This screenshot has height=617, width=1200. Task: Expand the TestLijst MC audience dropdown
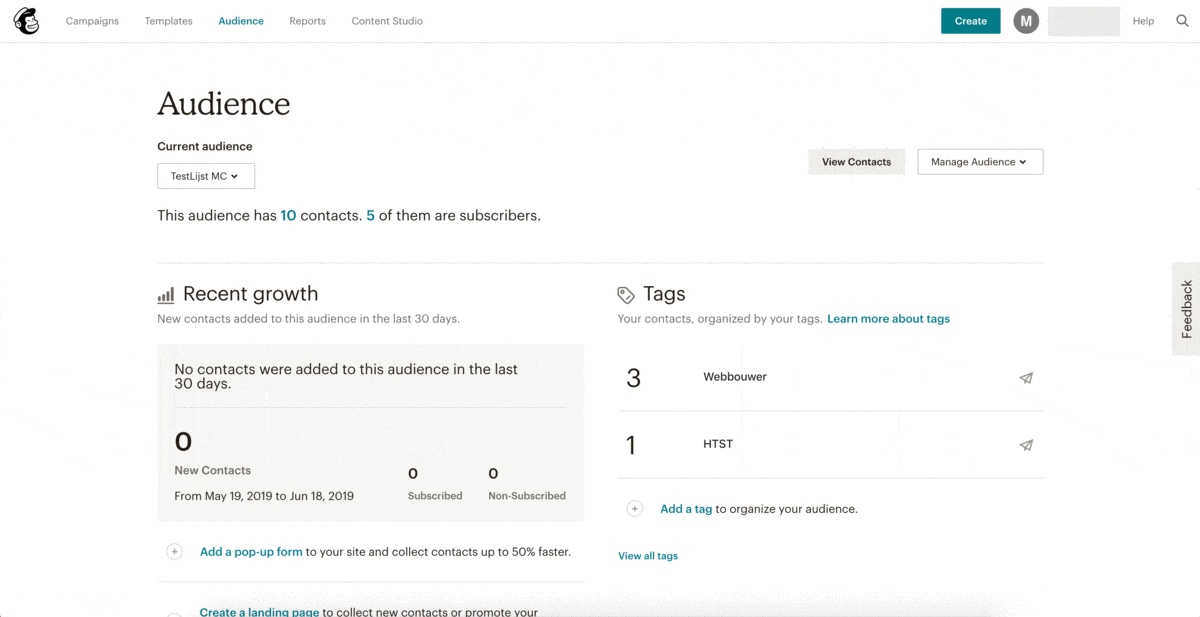pyautogui.click(x=206, y=176)
